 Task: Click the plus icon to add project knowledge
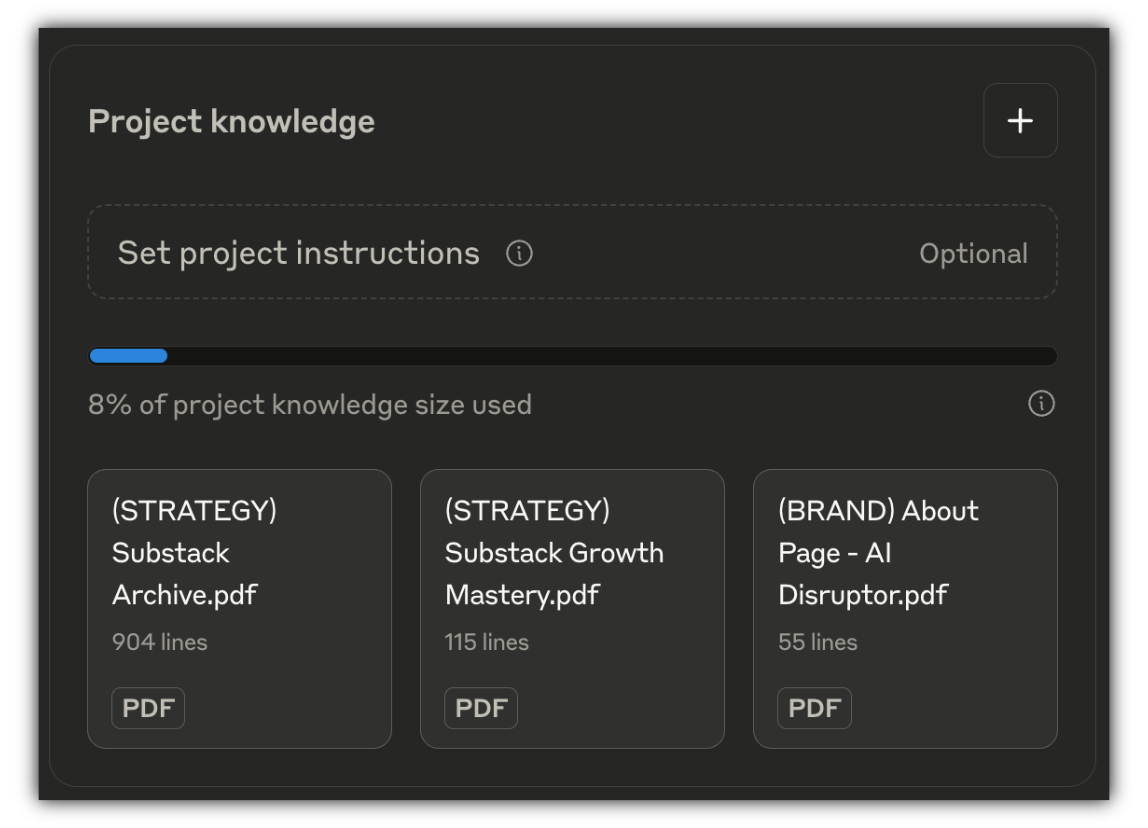click(1020, 121)
